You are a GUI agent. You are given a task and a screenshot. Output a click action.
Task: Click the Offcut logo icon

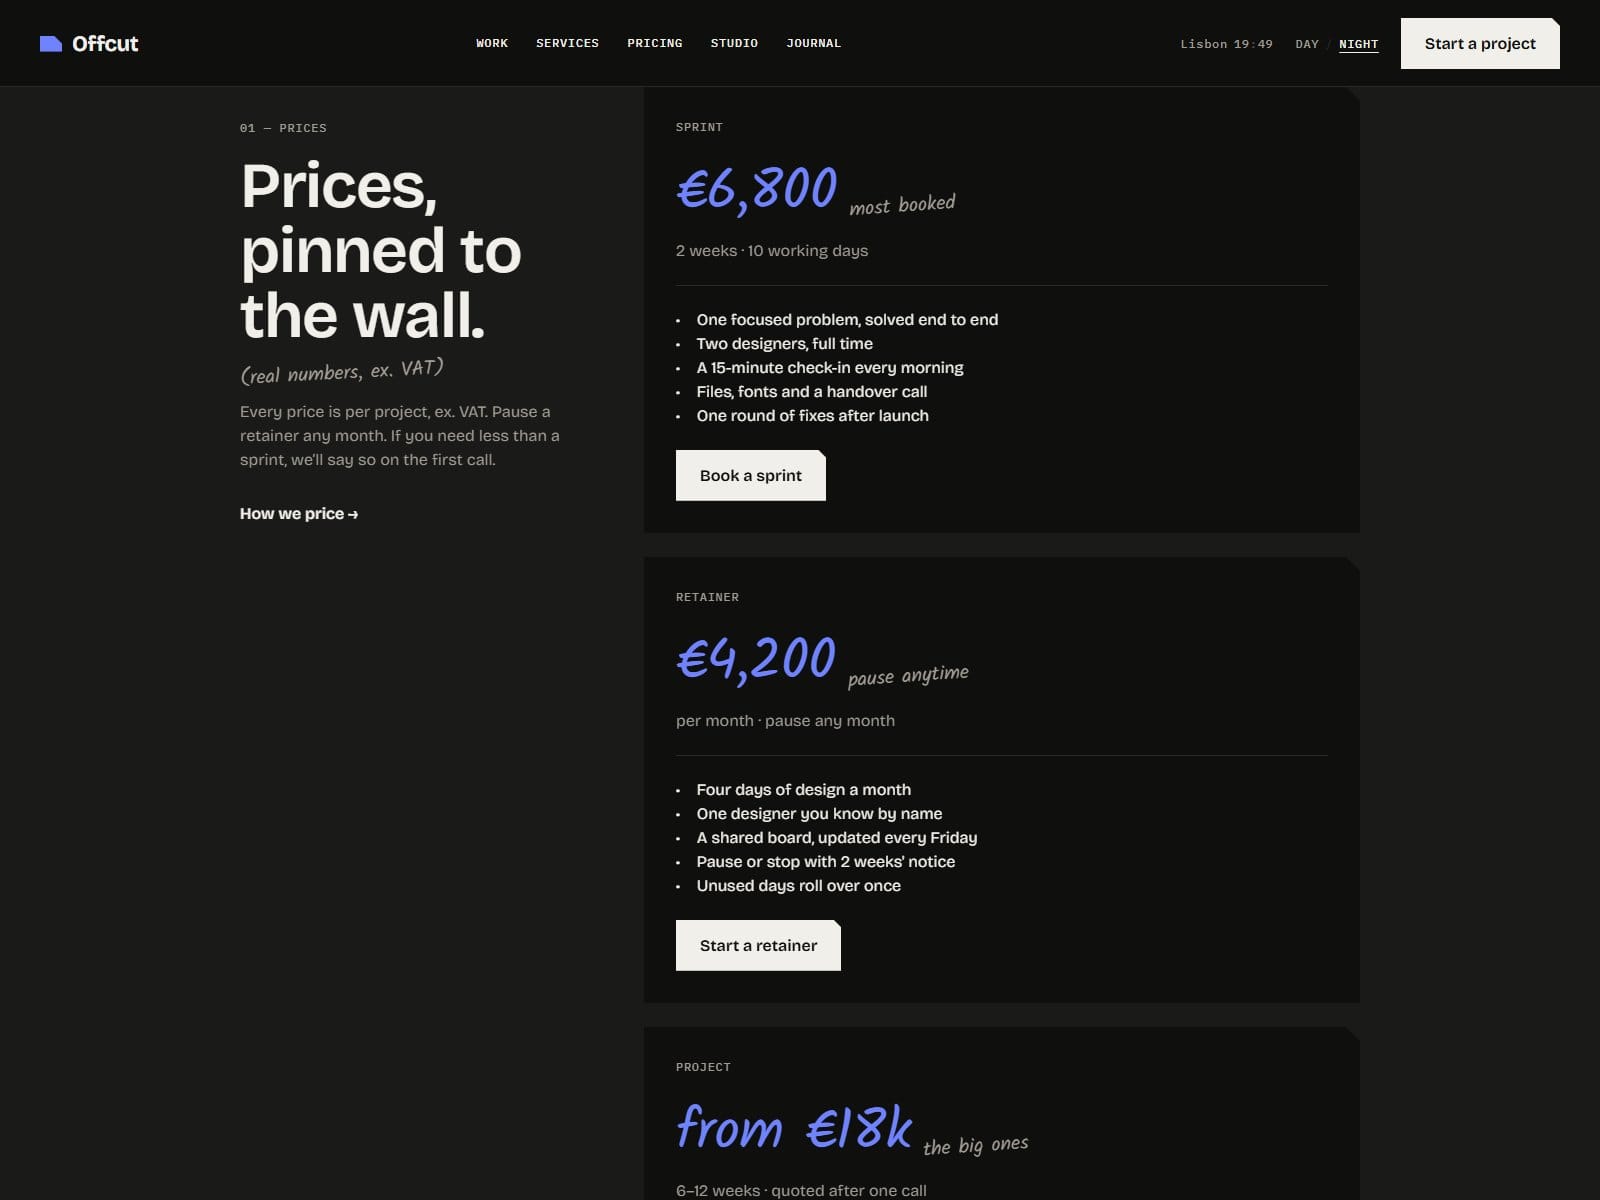click(x=51, y=44)
